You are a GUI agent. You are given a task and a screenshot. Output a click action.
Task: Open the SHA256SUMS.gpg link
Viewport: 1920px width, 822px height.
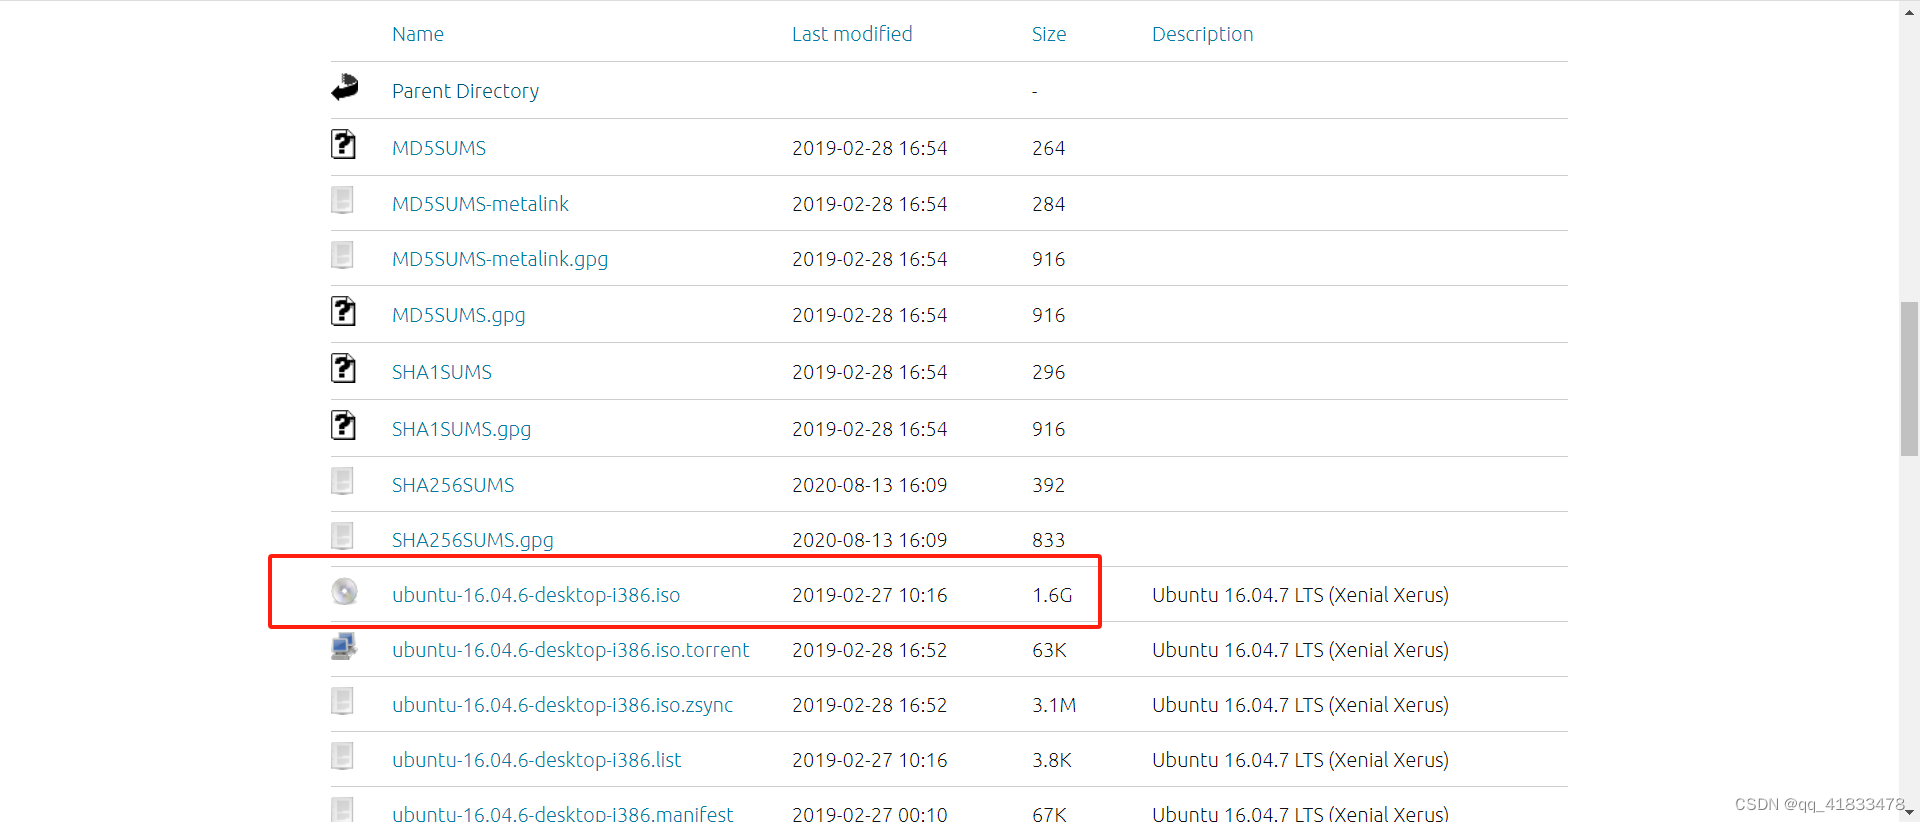tap(473, 540)
